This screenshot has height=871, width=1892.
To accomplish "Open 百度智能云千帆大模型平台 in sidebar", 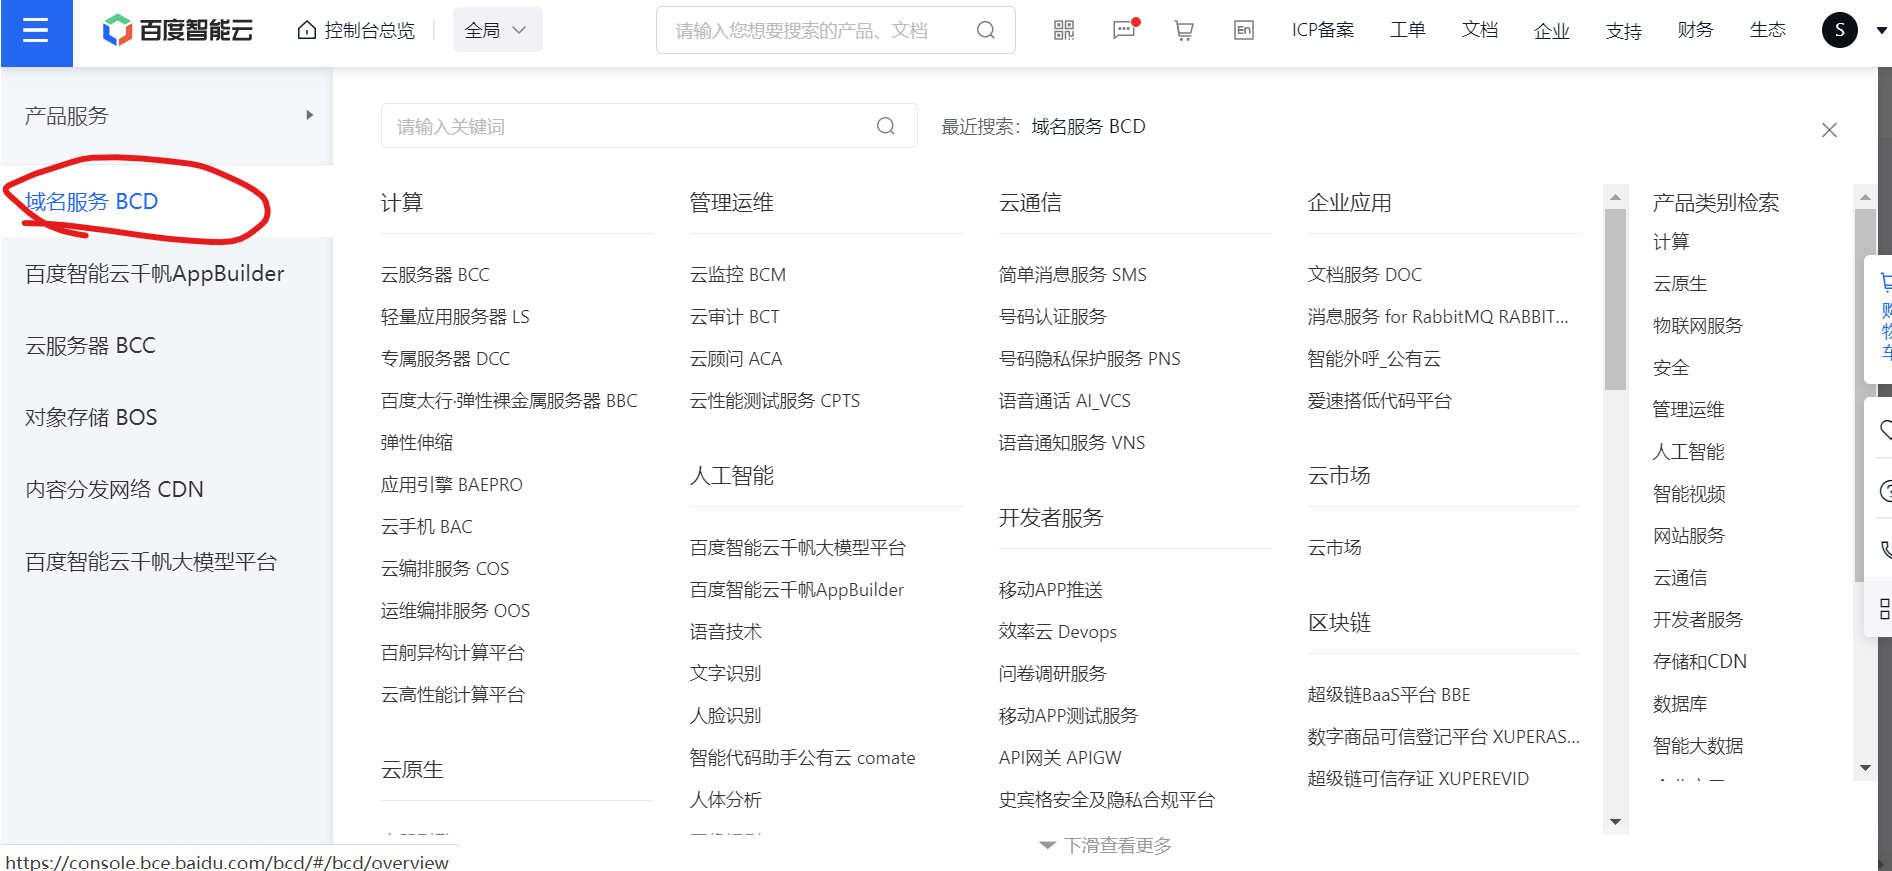I will pyautogui.click(x=151, y=562).
